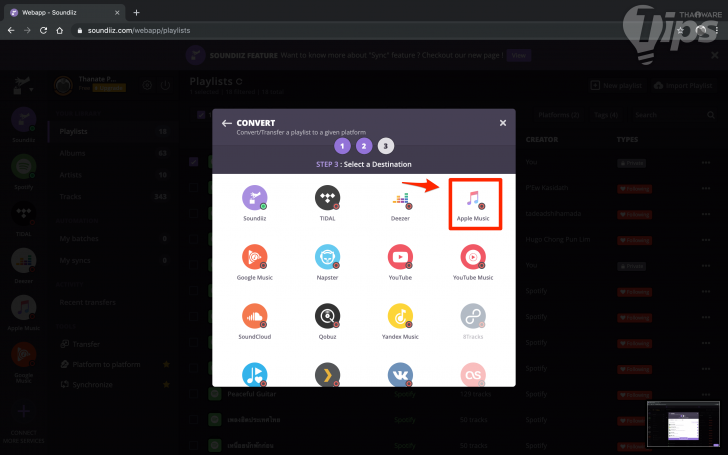
Task: Open My syncs in the sidebar
Action: [113, 260]
